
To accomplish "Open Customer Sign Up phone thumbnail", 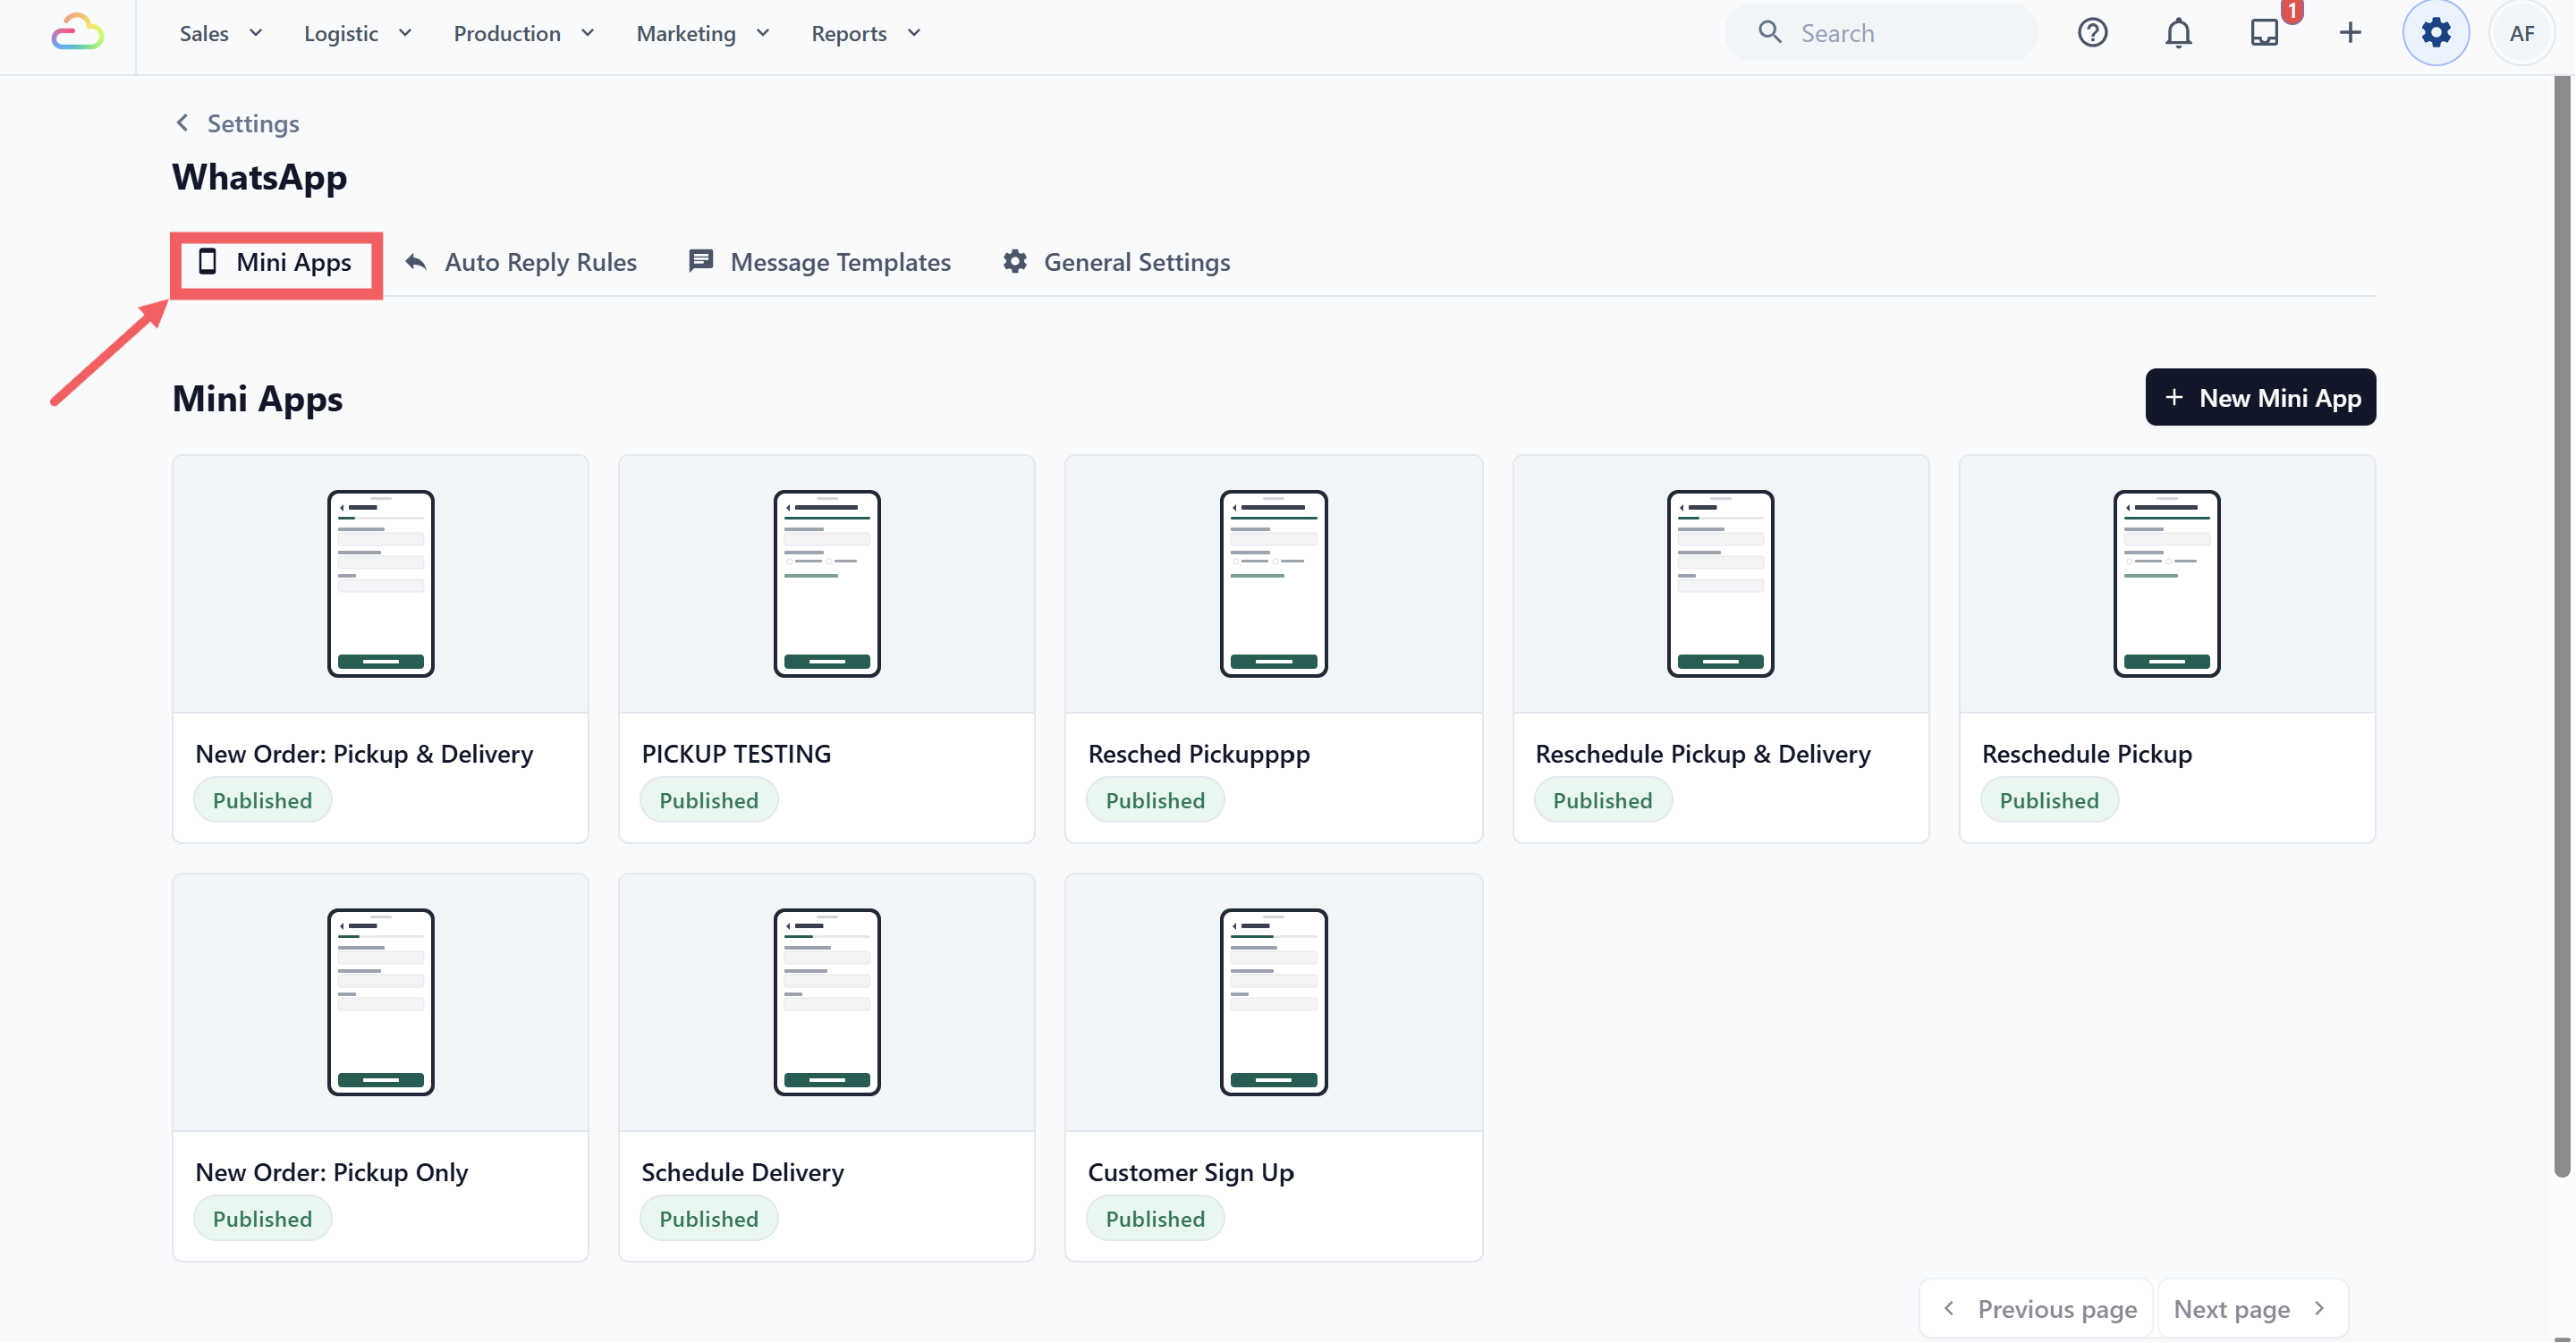I will coord(1273,1002).
